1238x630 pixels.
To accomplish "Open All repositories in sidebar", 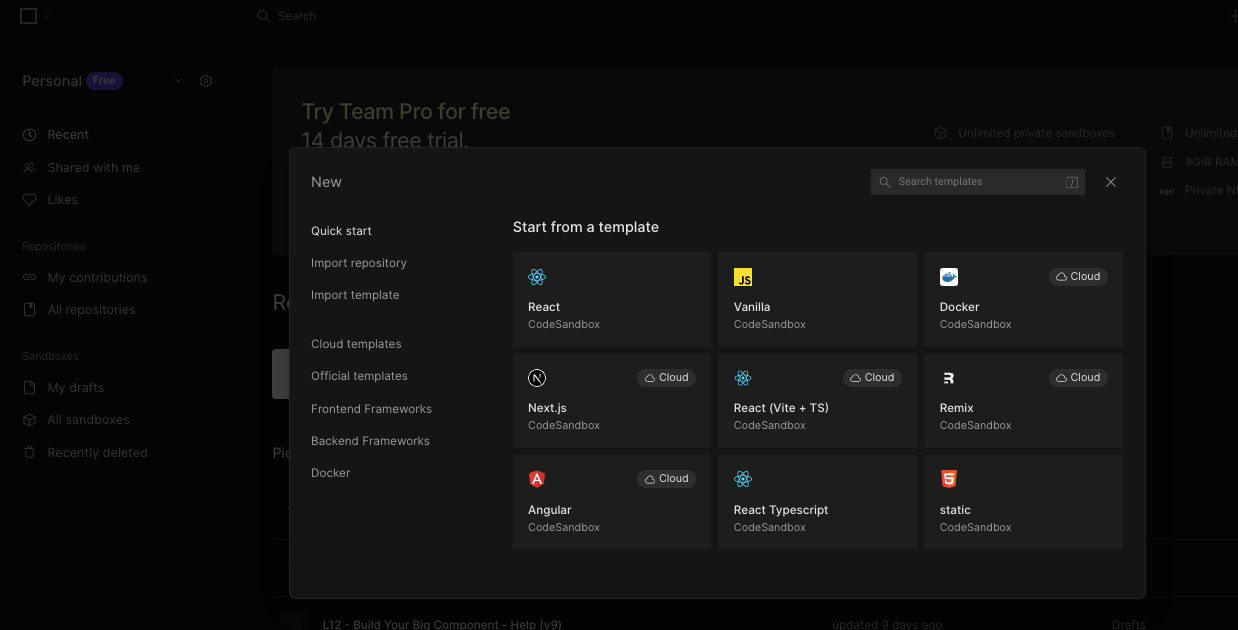I will [x=91, y=310].
